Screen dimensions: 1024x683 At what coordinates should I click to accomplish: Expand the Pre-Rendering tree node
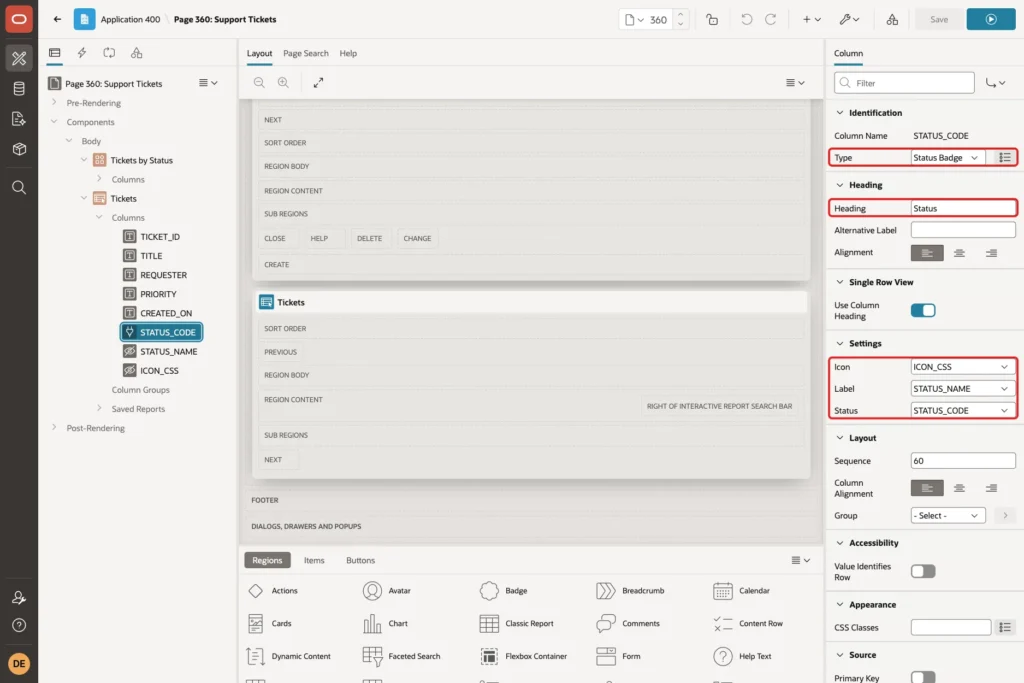tap(54, 103)
